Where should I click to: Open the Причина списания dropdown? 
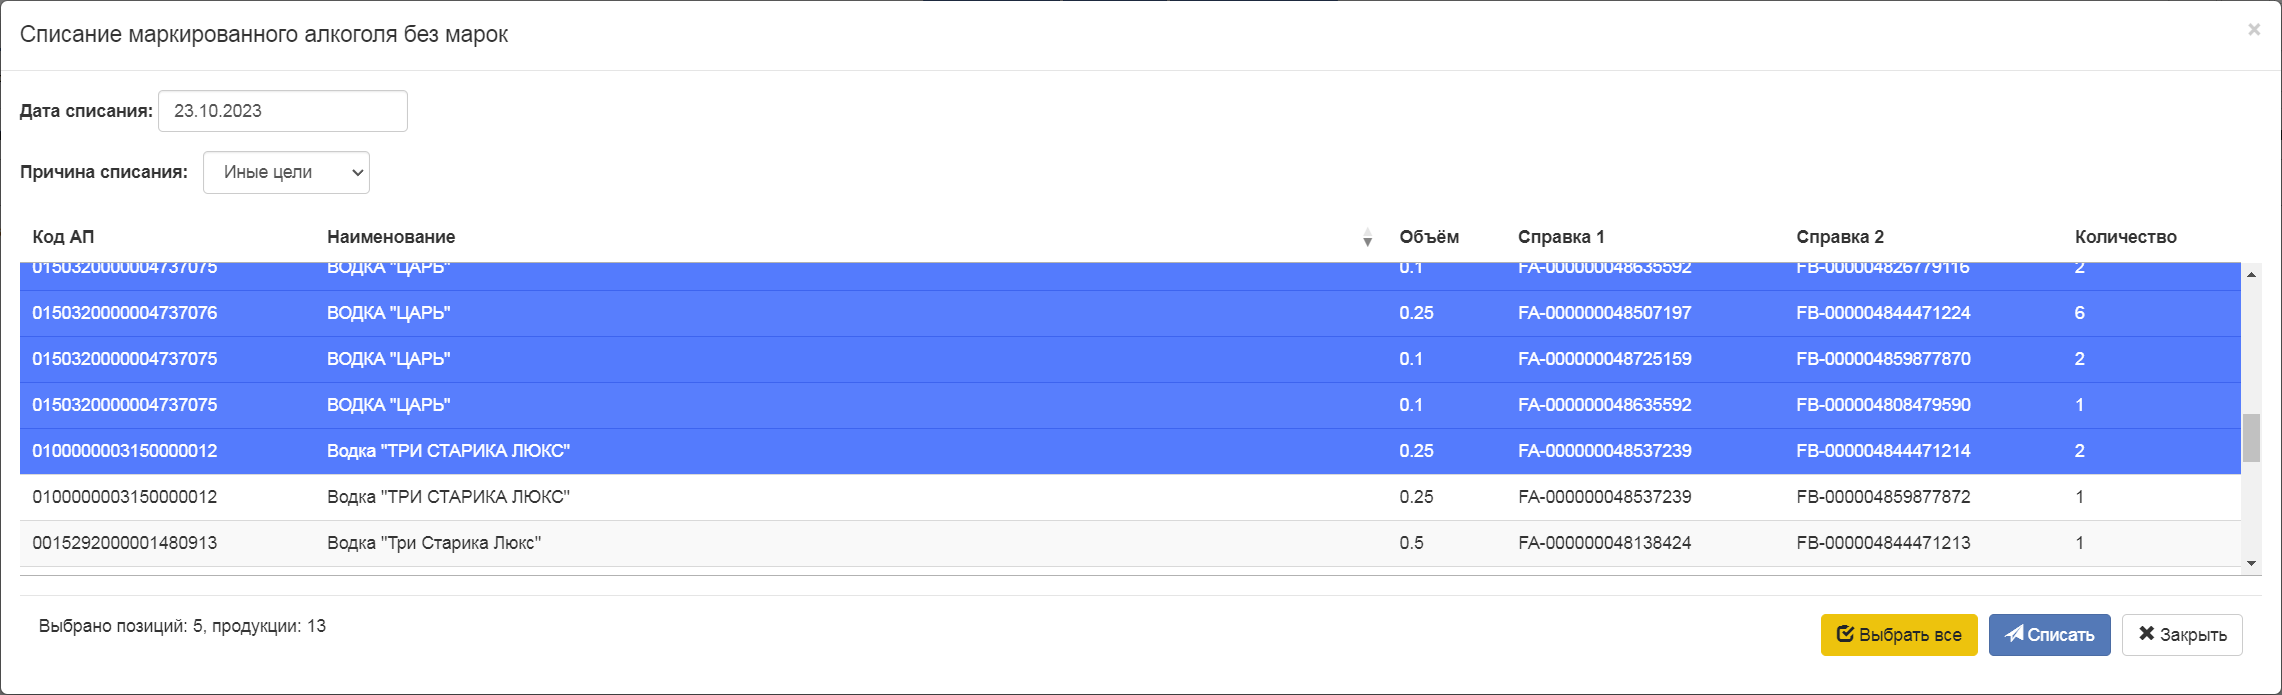click(286, 172)
